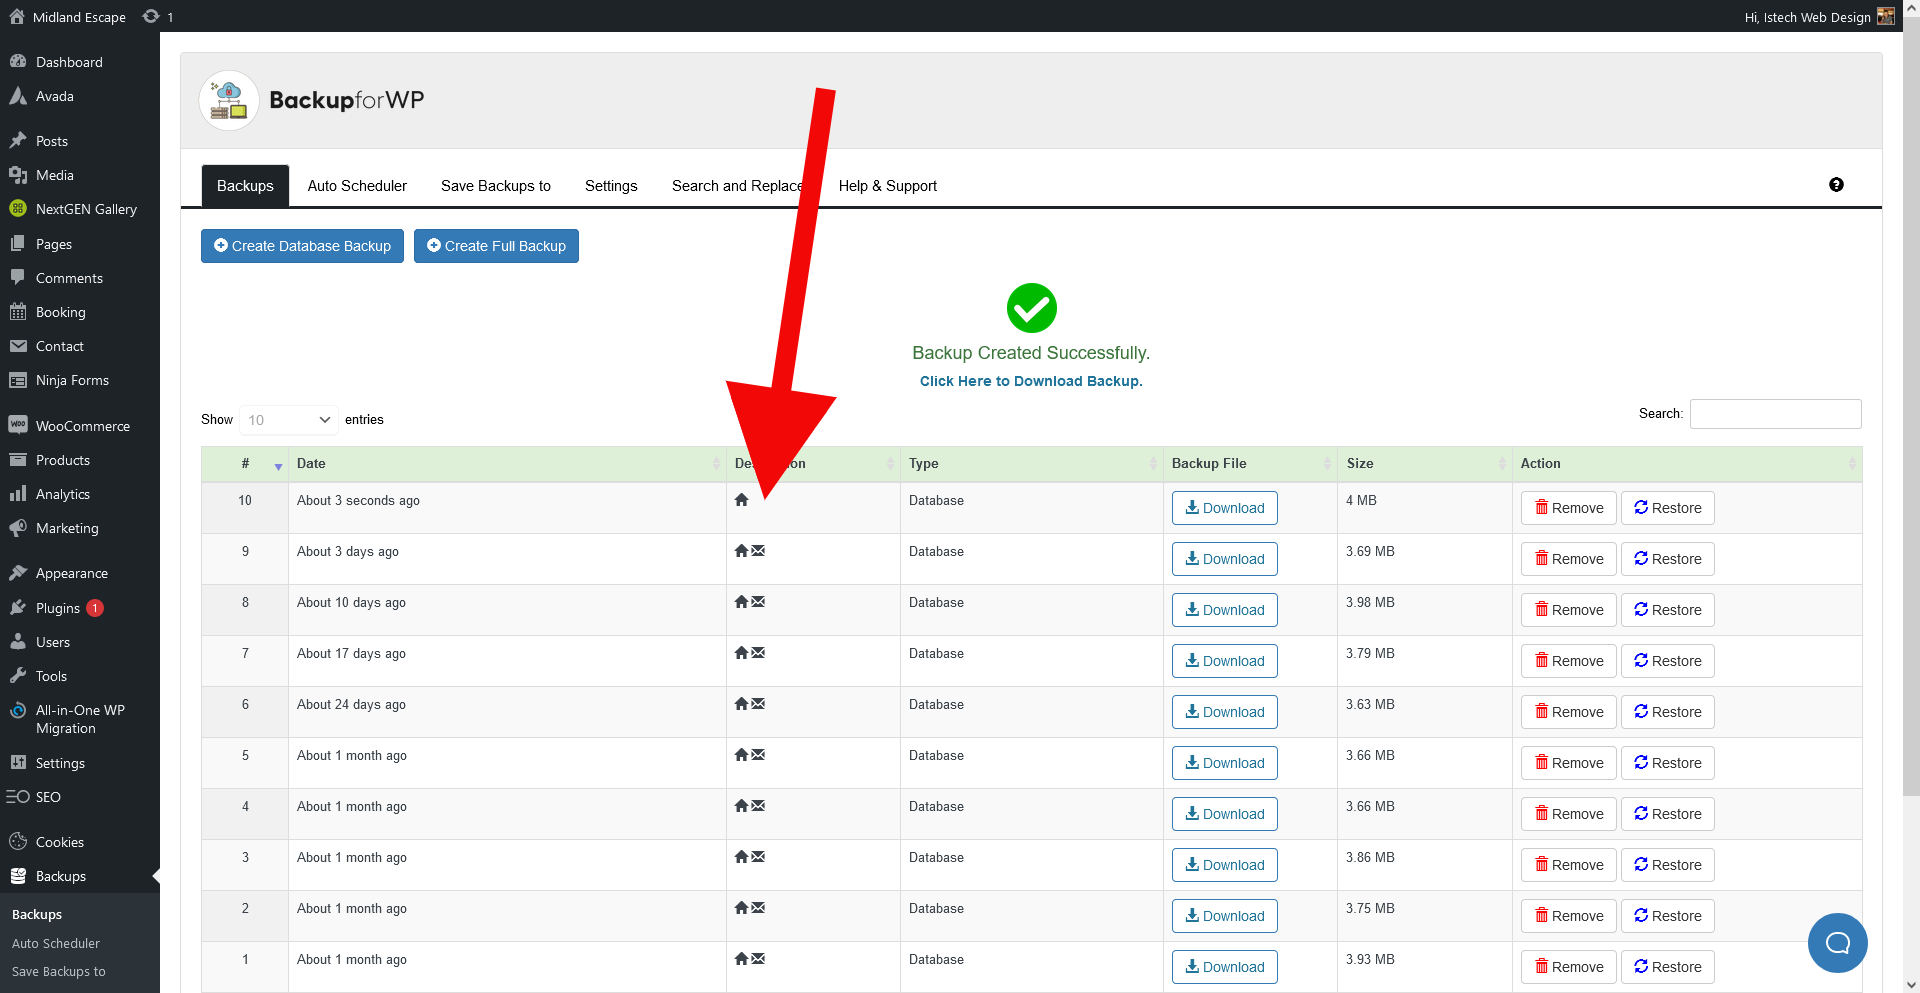The image size is (1920, 993).
Task: Click the updates refresh icon in admin bar
Action: [x=151, y=17]
